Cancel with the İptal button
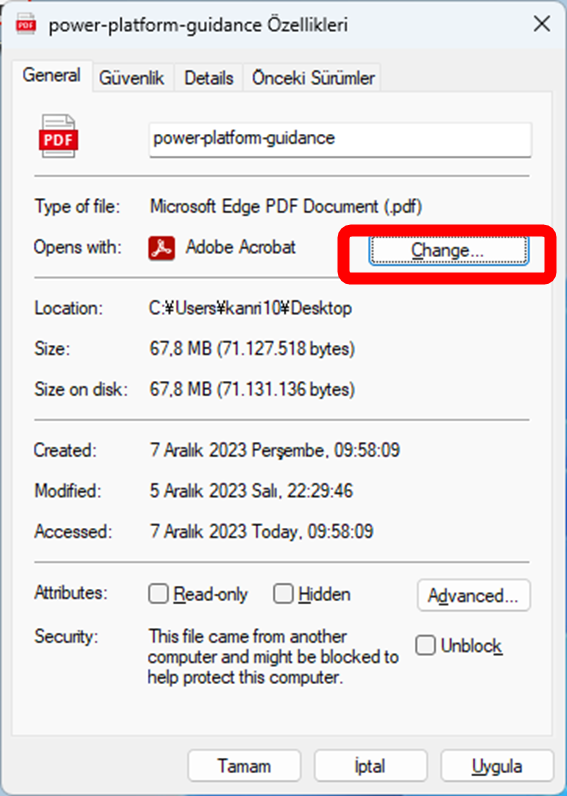567x796 pixels. point(371,766)
